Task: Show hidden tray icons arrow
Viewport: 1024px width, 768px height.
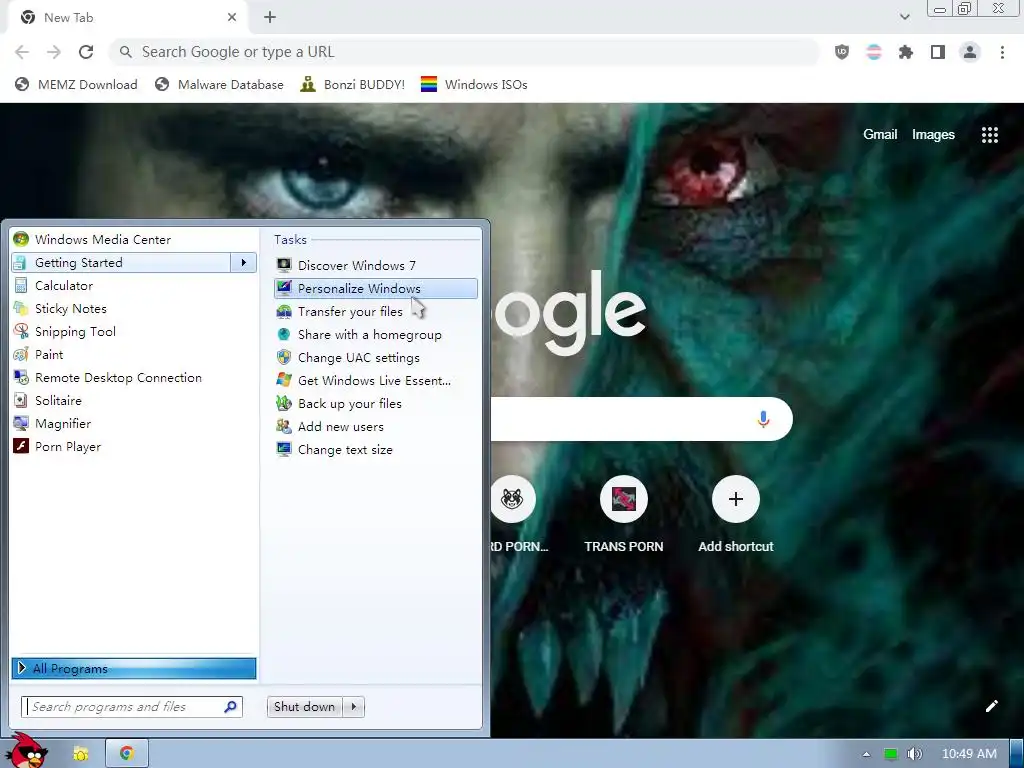Action: coord(866,754)
